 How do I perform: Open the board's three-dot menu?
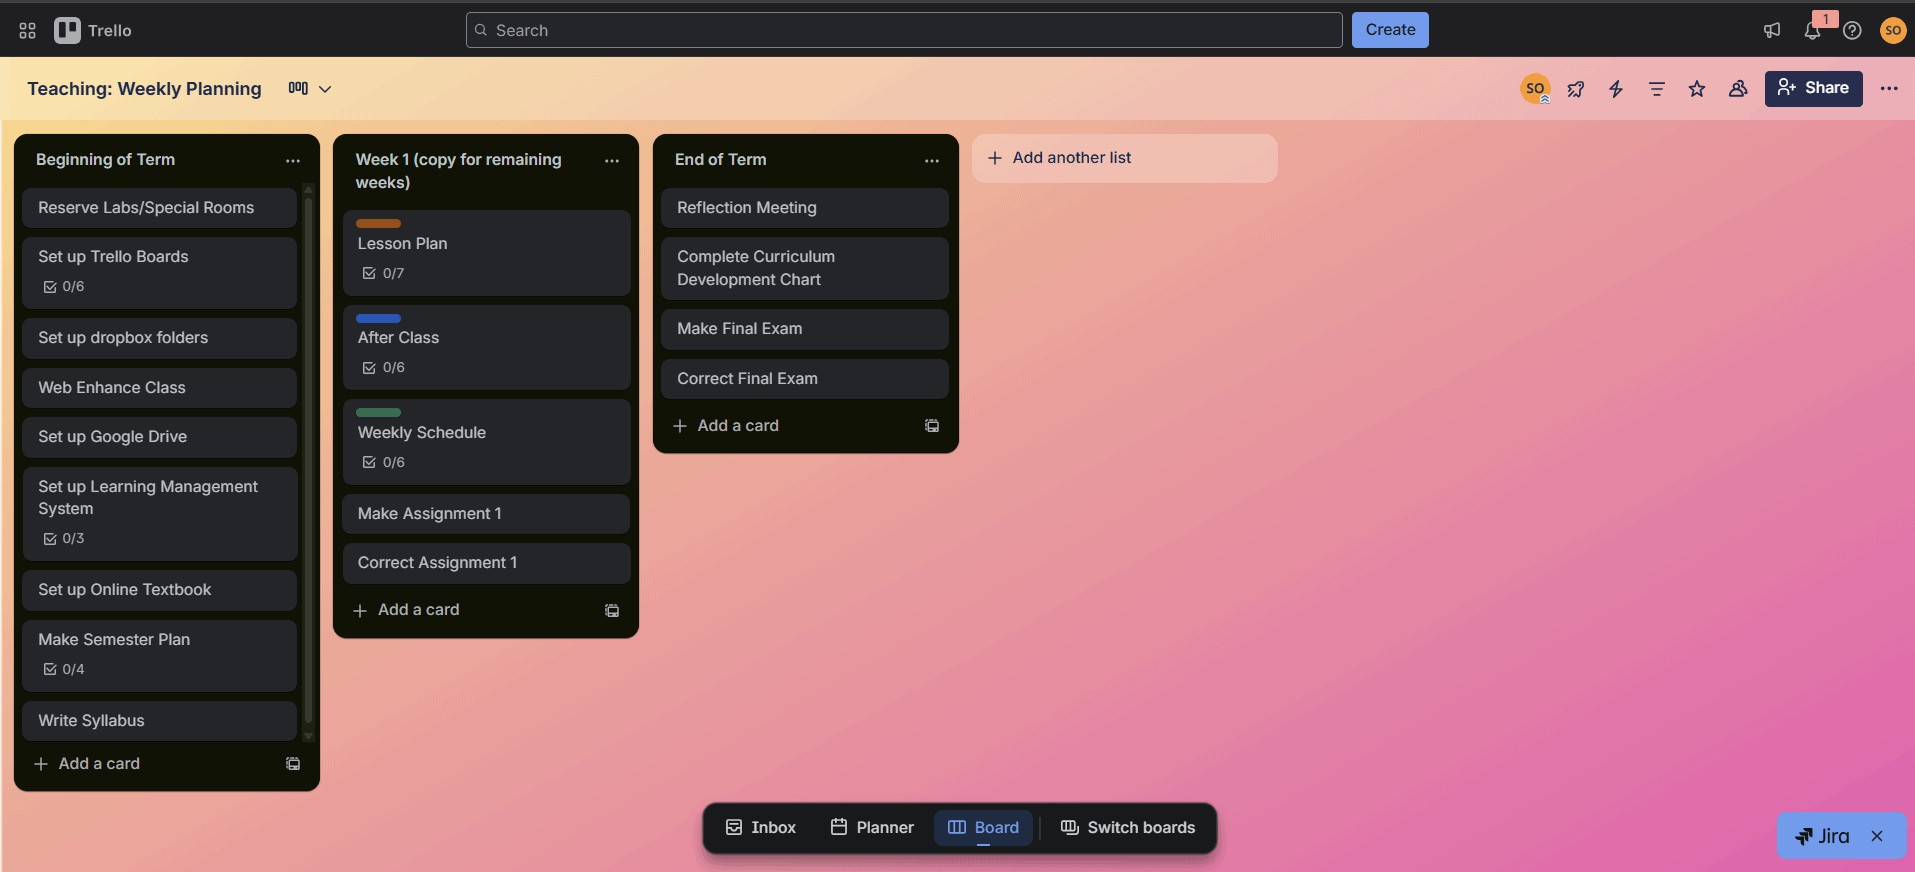(1888, 88)
